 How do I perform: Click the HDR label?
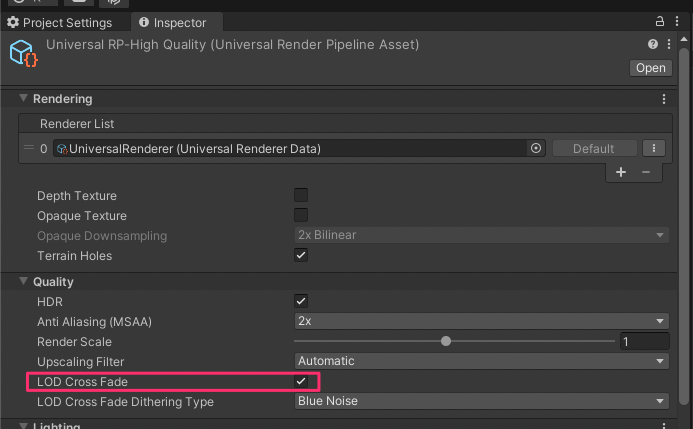[x=50, y=302]
